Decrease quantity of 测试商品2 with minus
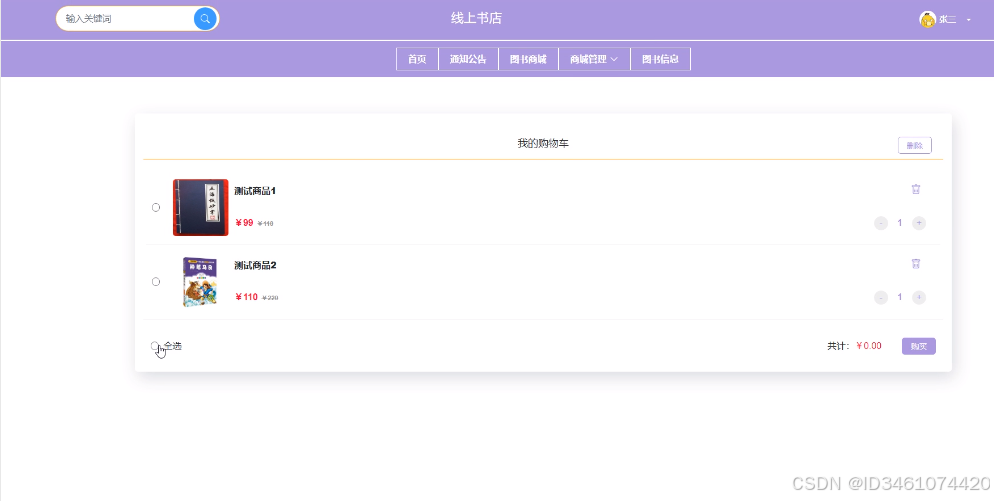The width and height of the screenshot is (994, 501). point(881,297)
